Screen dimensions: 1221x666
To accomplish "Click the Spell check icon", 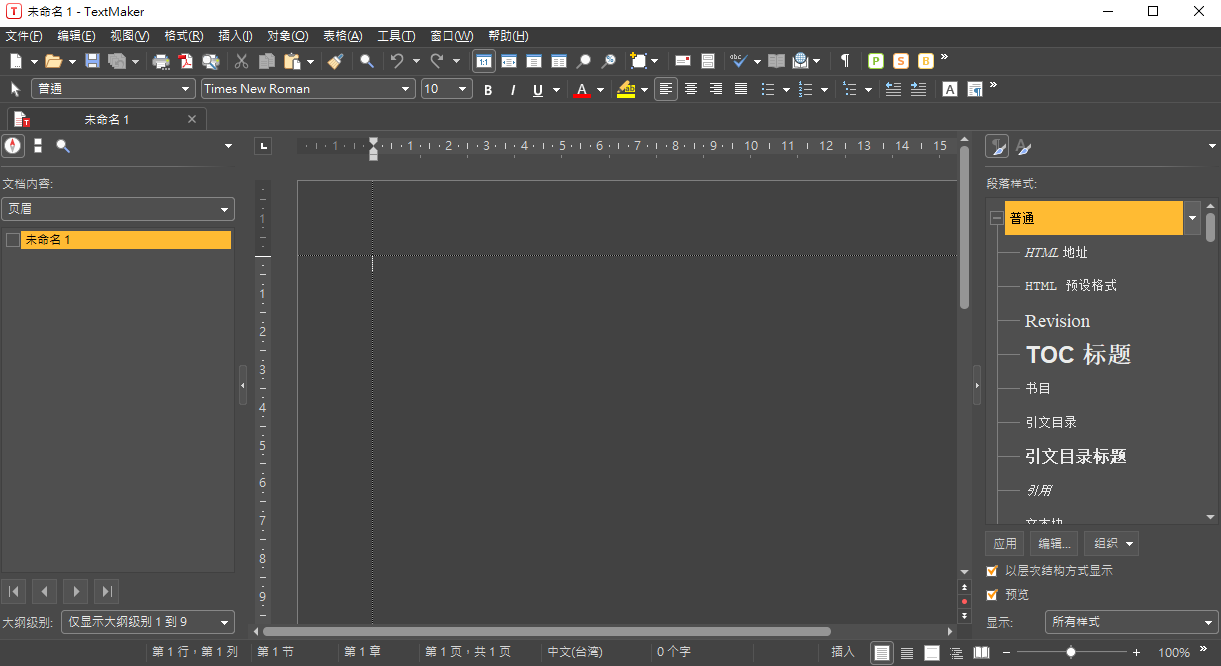I will tap(737, 60).
